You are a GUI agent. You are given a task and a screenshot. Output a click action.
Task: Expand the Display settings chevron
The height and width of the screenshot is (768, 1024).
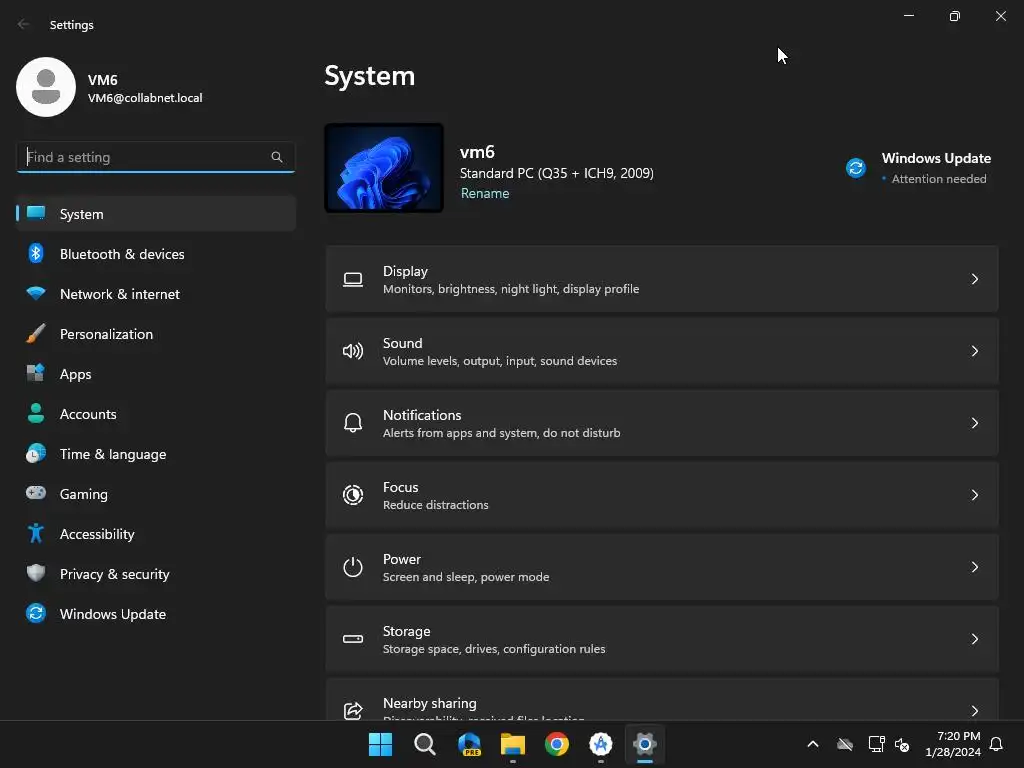tap(974, 280)
